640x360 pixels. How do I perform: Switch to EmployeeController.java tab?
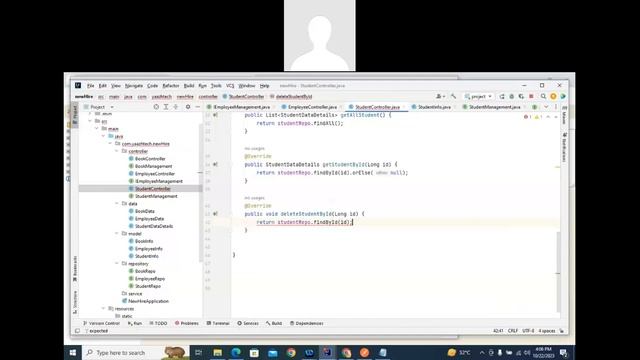(x=312, y=107)
